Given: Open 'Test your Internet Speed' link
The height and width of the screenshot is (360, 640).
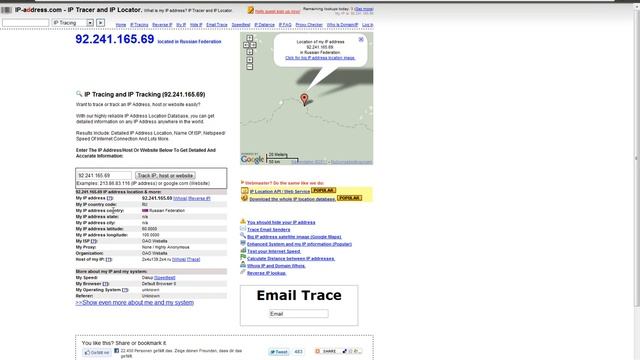Looking at the screenshot, I should point(273,251).
